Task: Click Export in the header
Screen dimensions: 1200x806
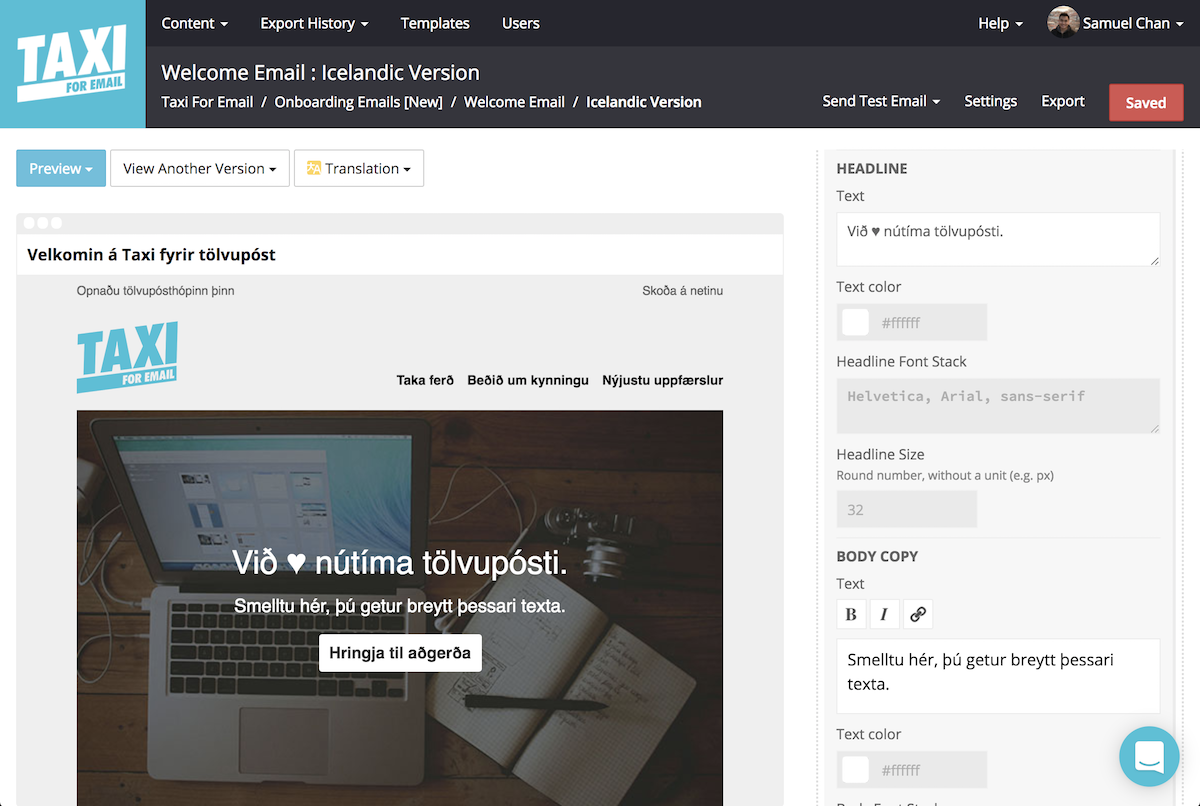Action: 1063,101
